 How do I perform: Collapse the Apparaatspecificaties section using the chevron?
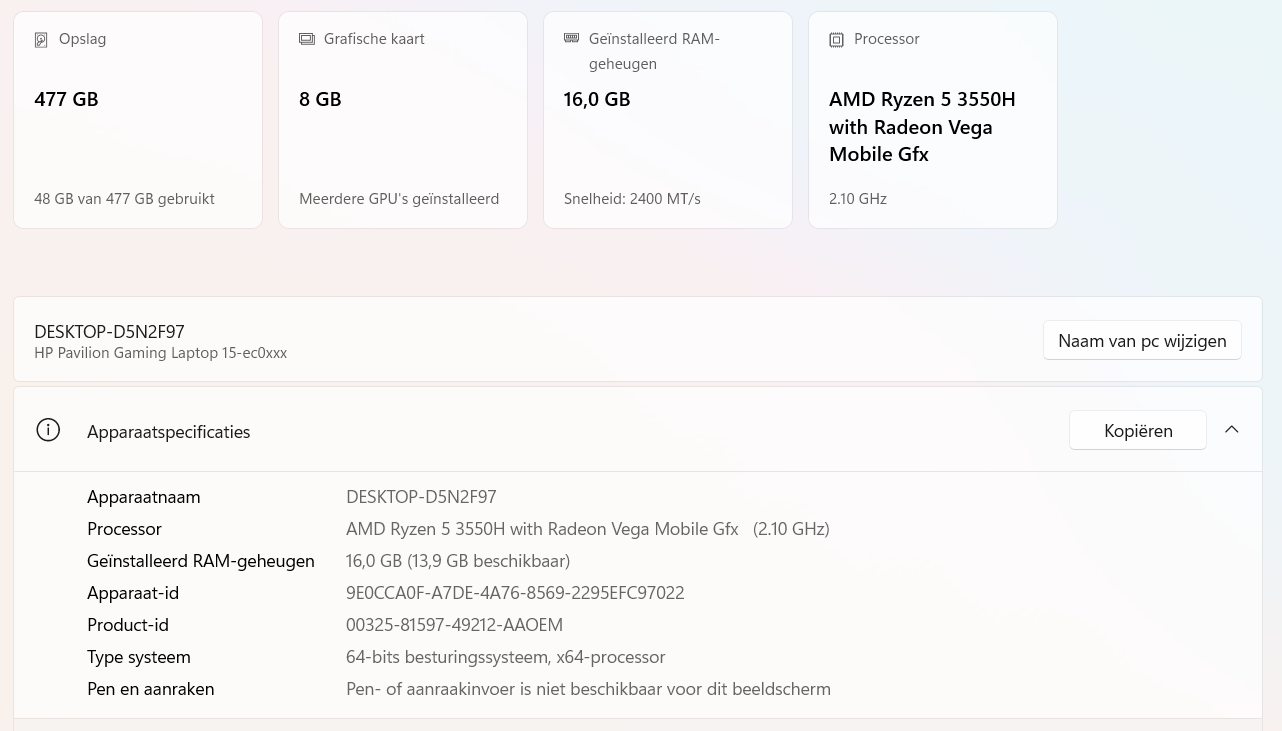(x=1232, y=430)
